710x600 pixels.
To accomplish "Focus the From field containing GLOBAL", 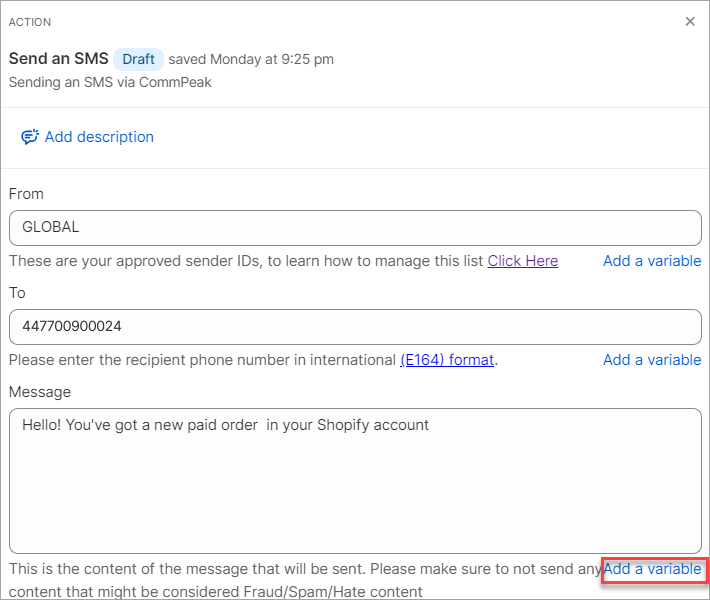I will 355,227.
